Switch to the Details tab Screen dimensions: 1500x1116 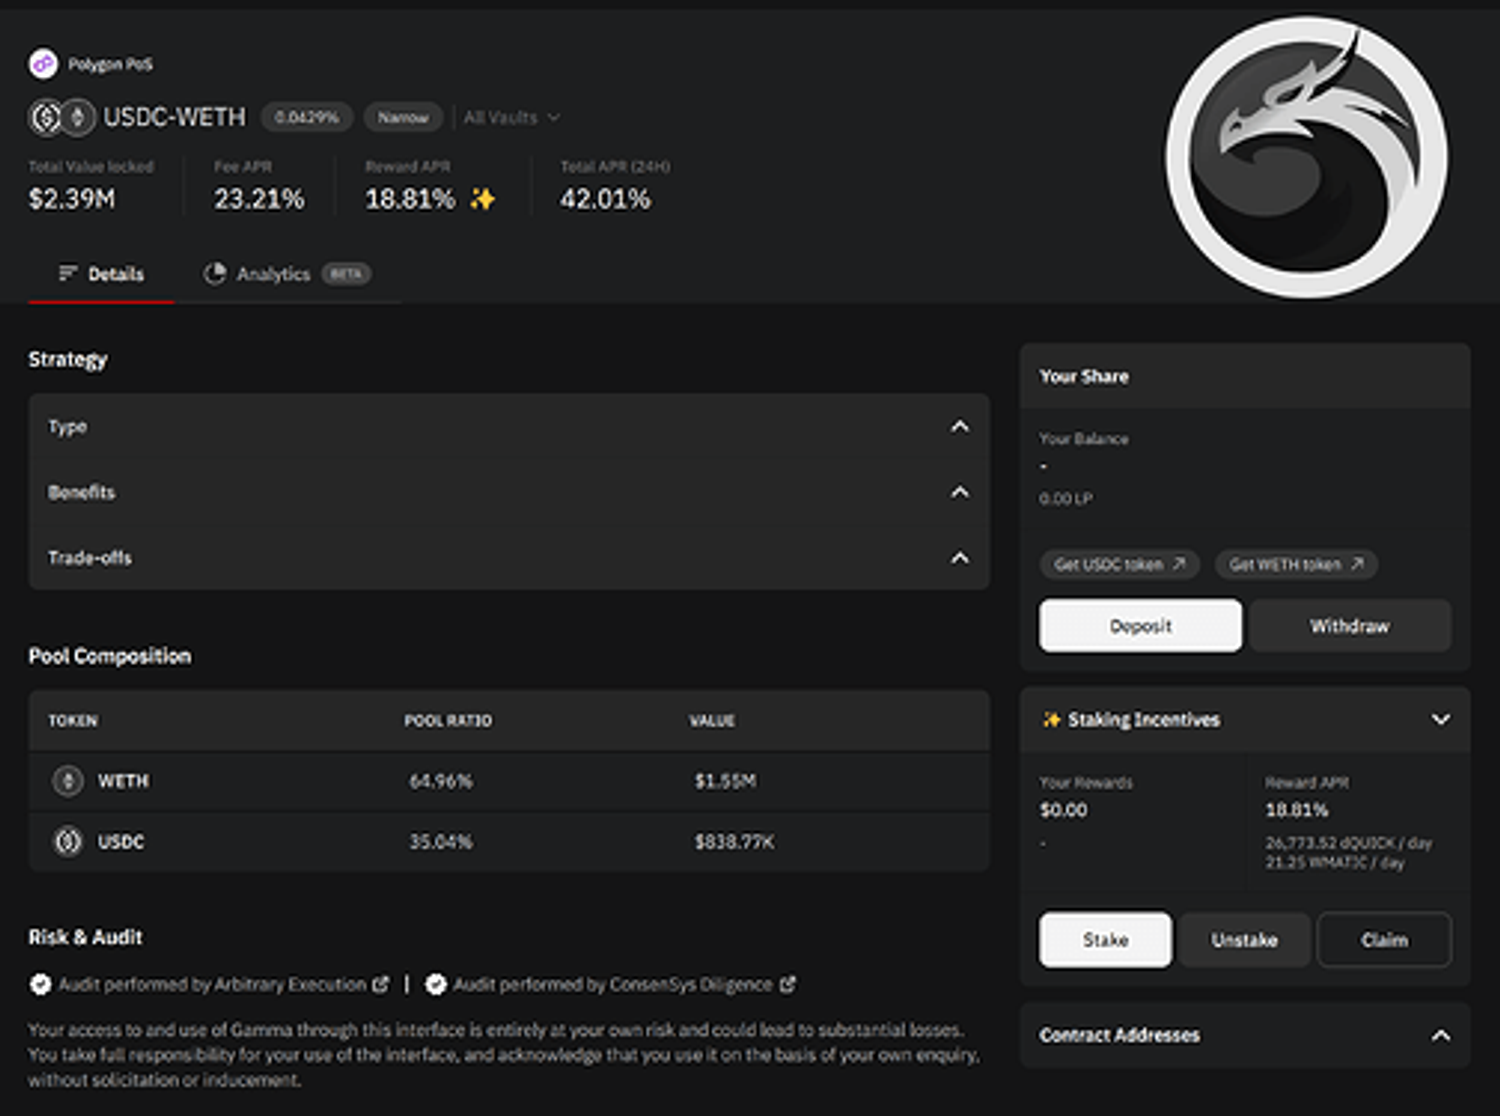102,274
